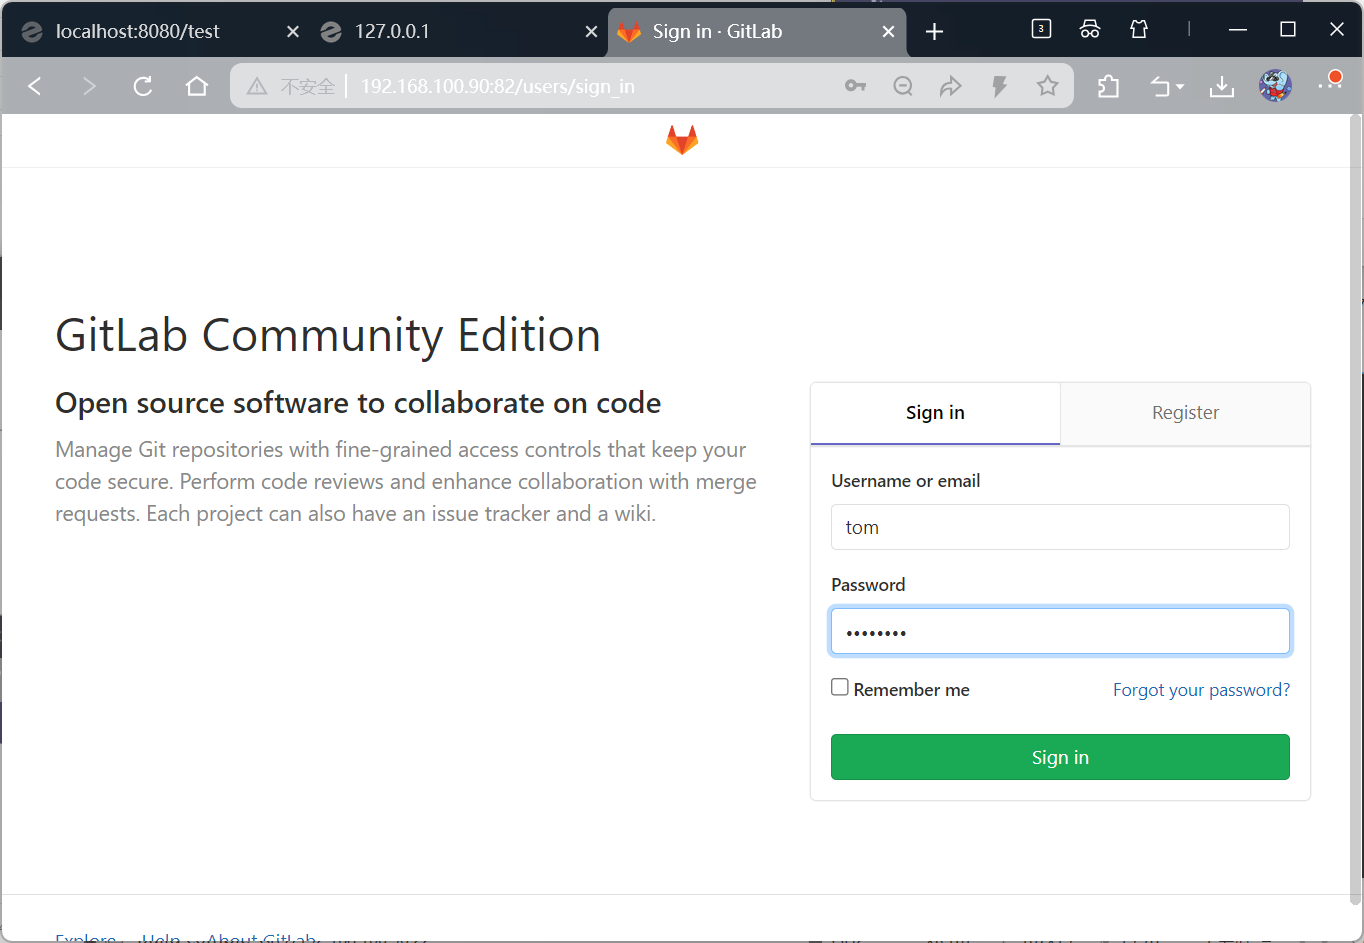
Task: Close the 127.0.0.1 tab
Action: click(x=591, y=32)
